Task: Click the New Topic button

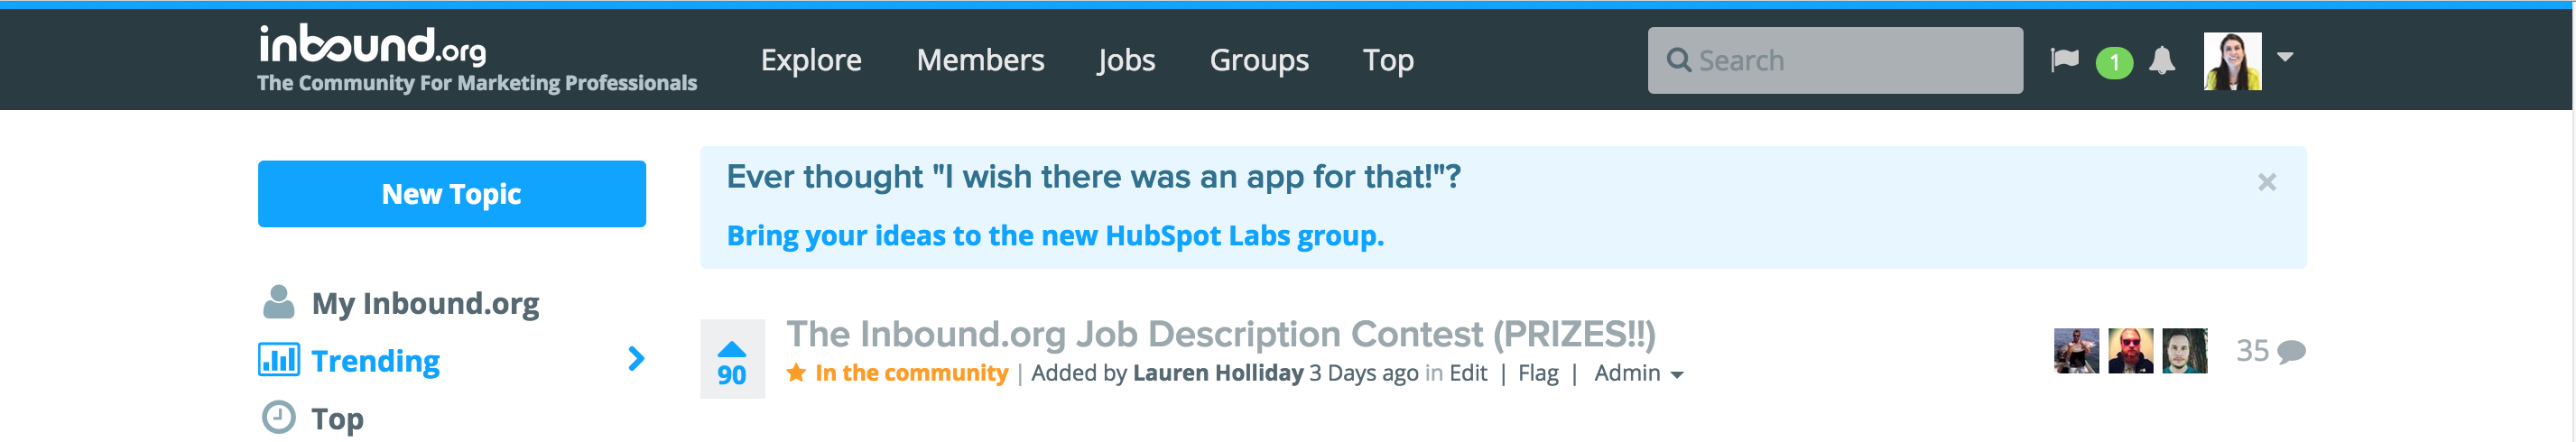Action: (x=451, y=194)
